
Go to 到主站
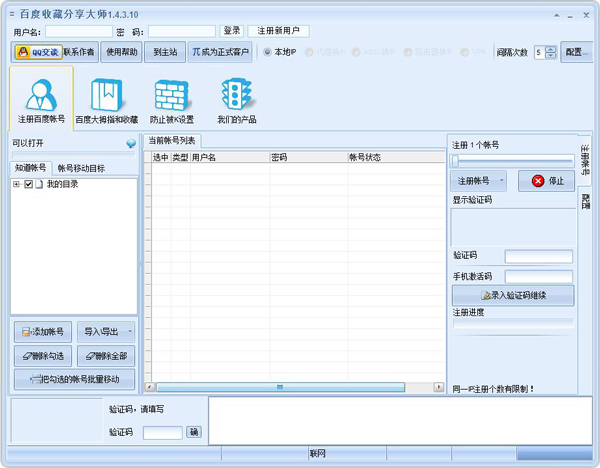click(x=165, y=52)
